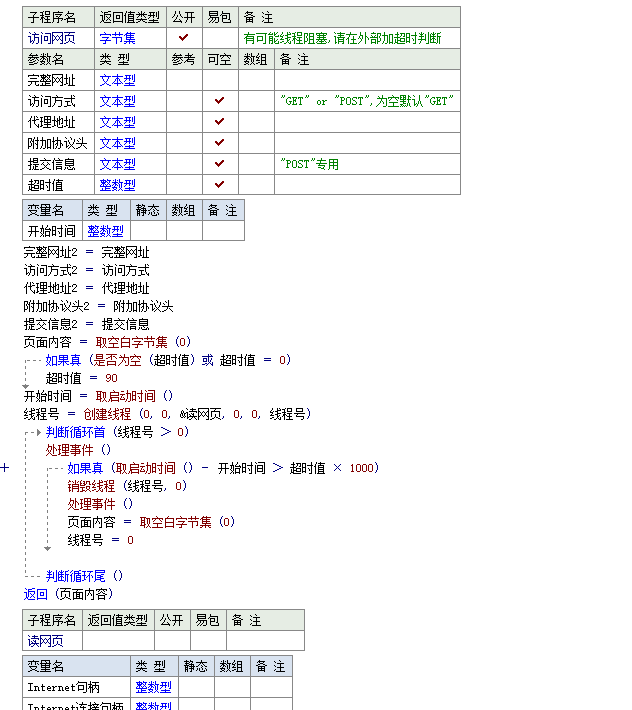Select the parameter name 访问方式
Screen dimensions: 632x710
(x=52, y=101)
